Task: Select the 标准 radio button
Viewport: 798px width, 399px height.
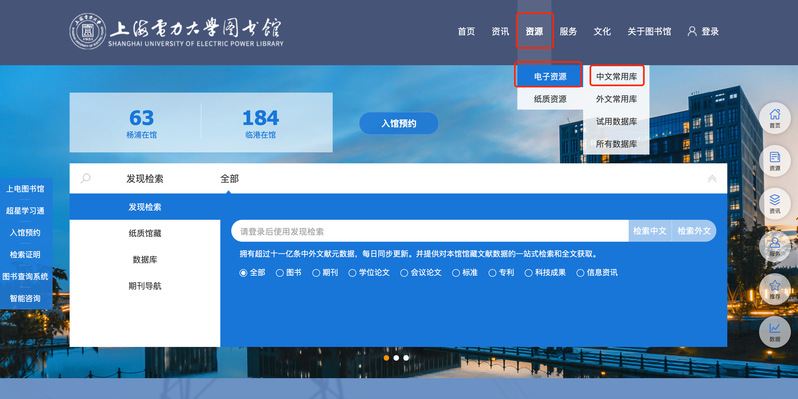Action: [x=456, y=273]
